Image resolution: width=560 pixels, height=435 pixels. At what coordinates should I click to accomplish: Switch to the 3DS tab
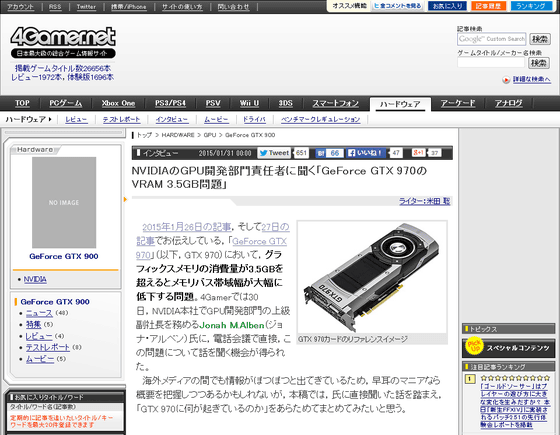pyautogui.click(x=285, y=103)
